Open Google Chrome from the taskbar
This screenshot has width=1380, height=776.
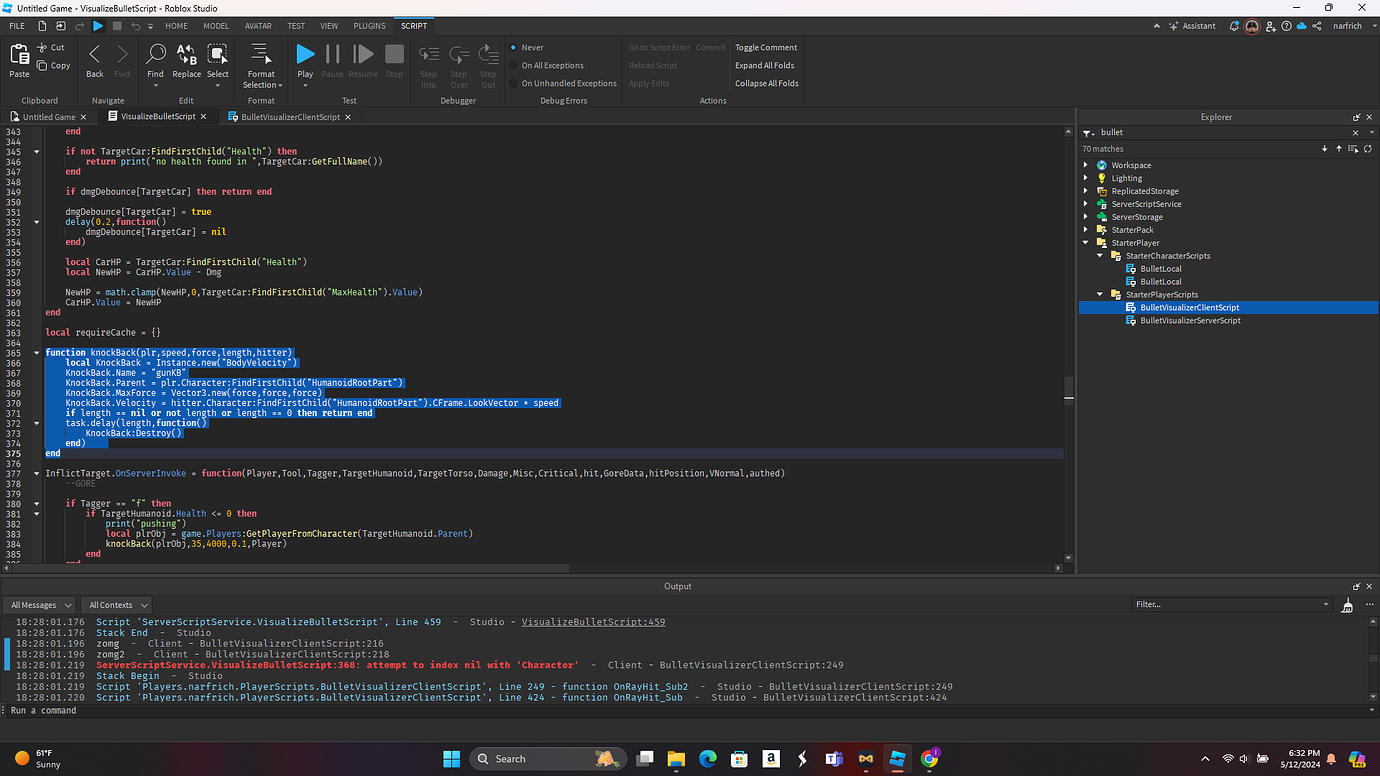click(929, 758)
